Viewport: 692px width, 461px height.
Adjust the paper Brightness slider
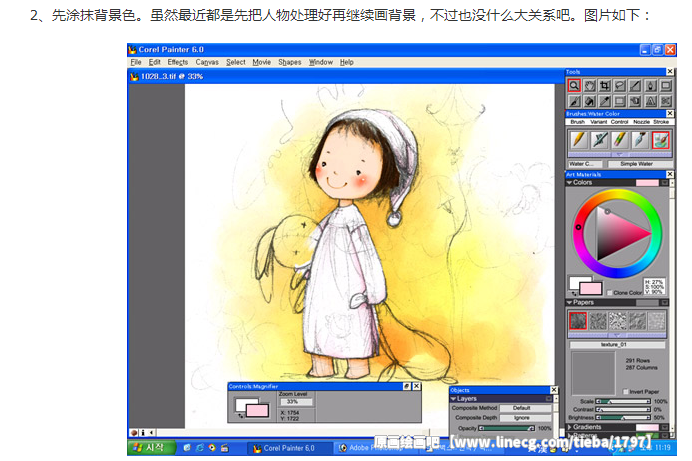[623, 417]
